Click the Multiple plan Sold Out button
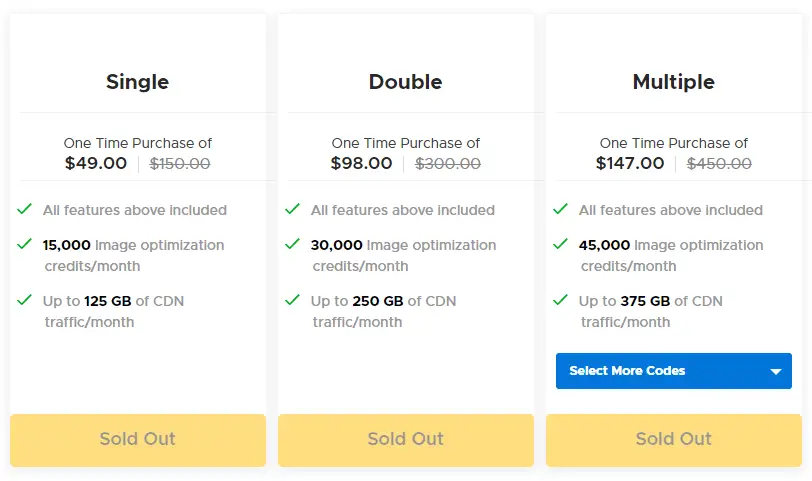The width and height of the screenshot is (812, 481). pyautogui.click(x=674, y=440)
